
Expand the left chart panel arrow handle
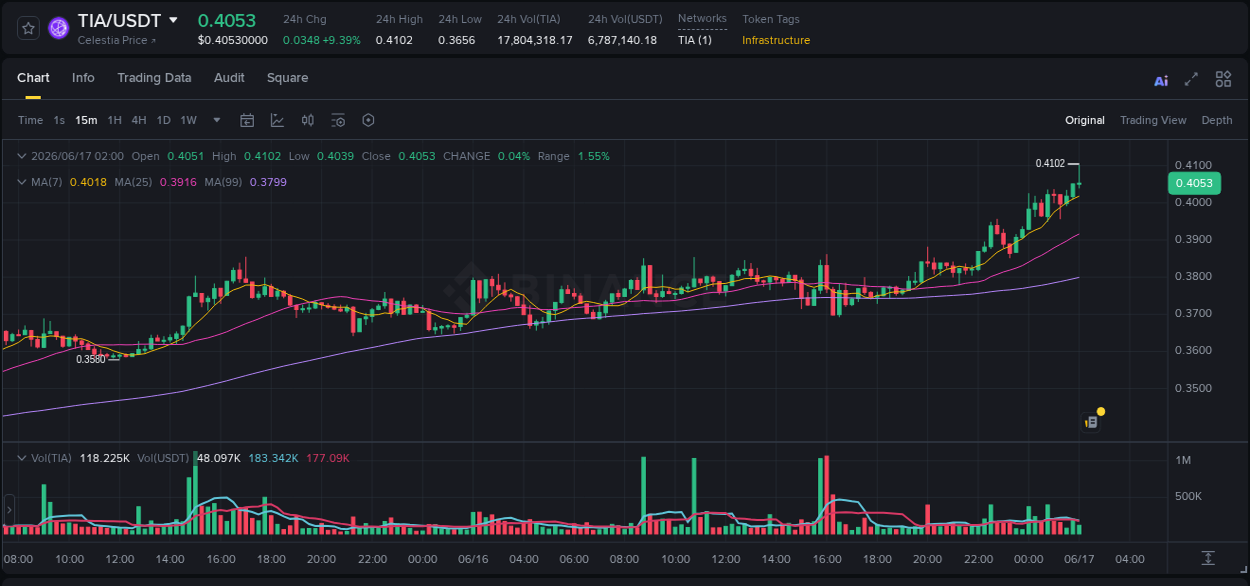[x=8, y=510]
